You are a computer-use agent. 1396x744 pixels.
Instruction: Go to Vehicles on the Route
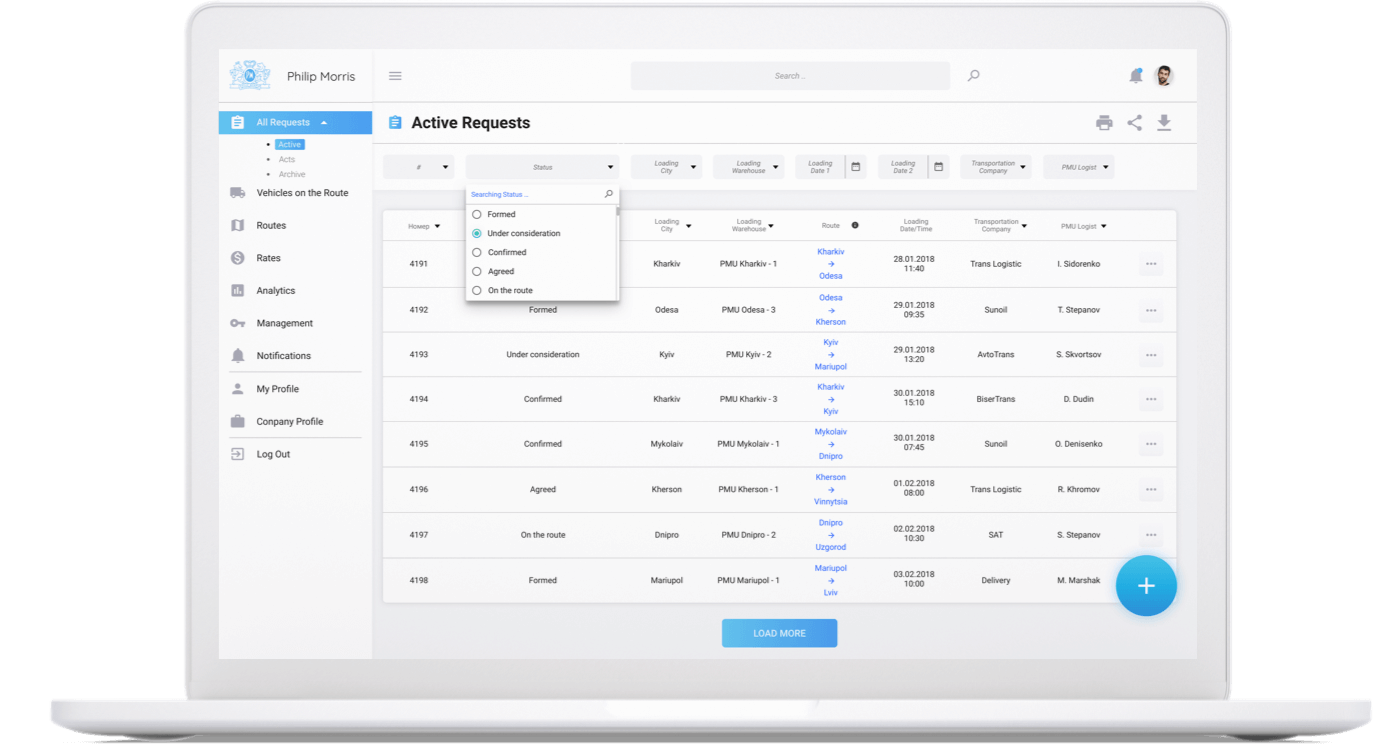302,193
